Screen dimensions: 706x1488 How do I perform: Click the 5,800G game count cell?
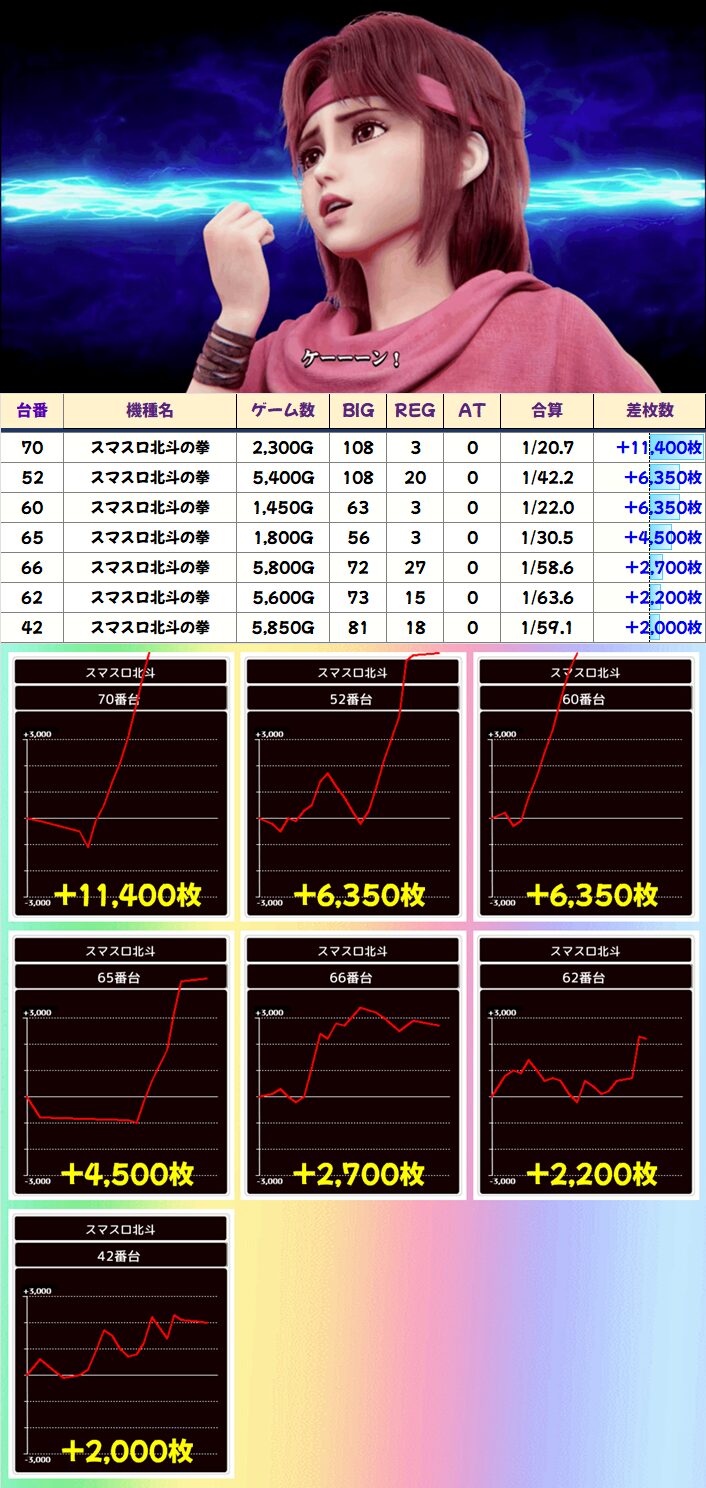coord(283,568)
